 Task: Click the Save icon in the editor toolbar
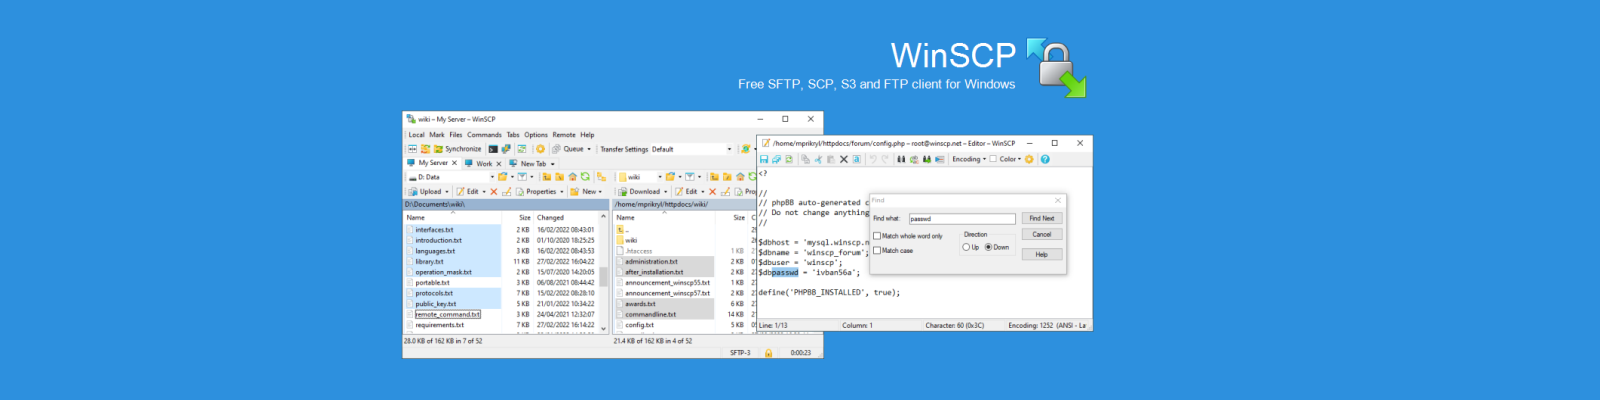click(x=764, y=159)
